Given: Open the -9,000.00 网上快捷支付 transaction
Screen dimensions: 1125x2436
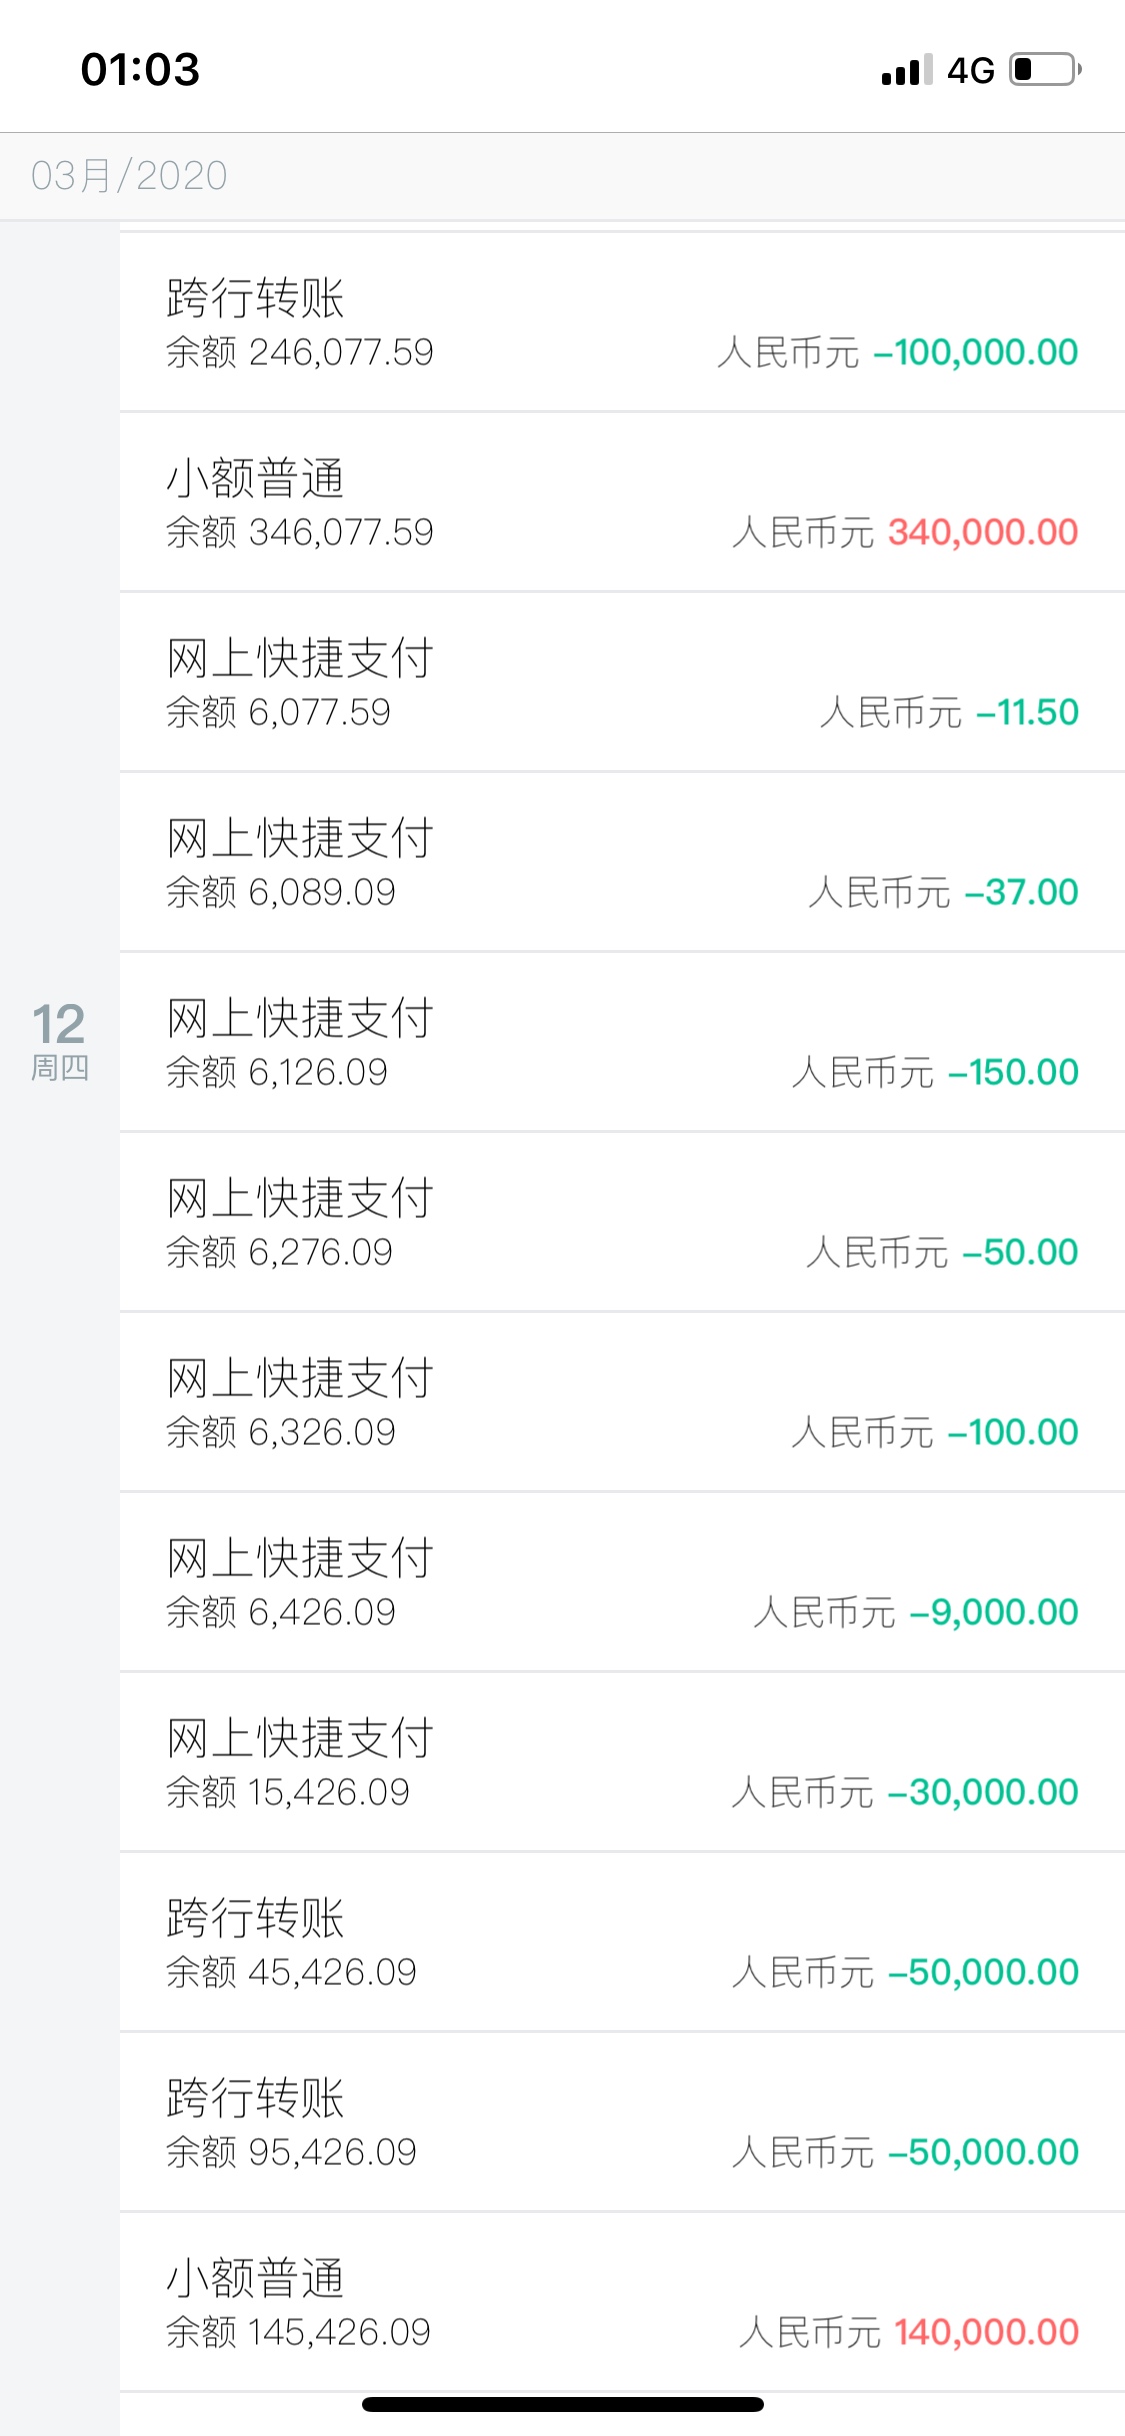Looking at the screenshot, I should tap(622, 1582).
